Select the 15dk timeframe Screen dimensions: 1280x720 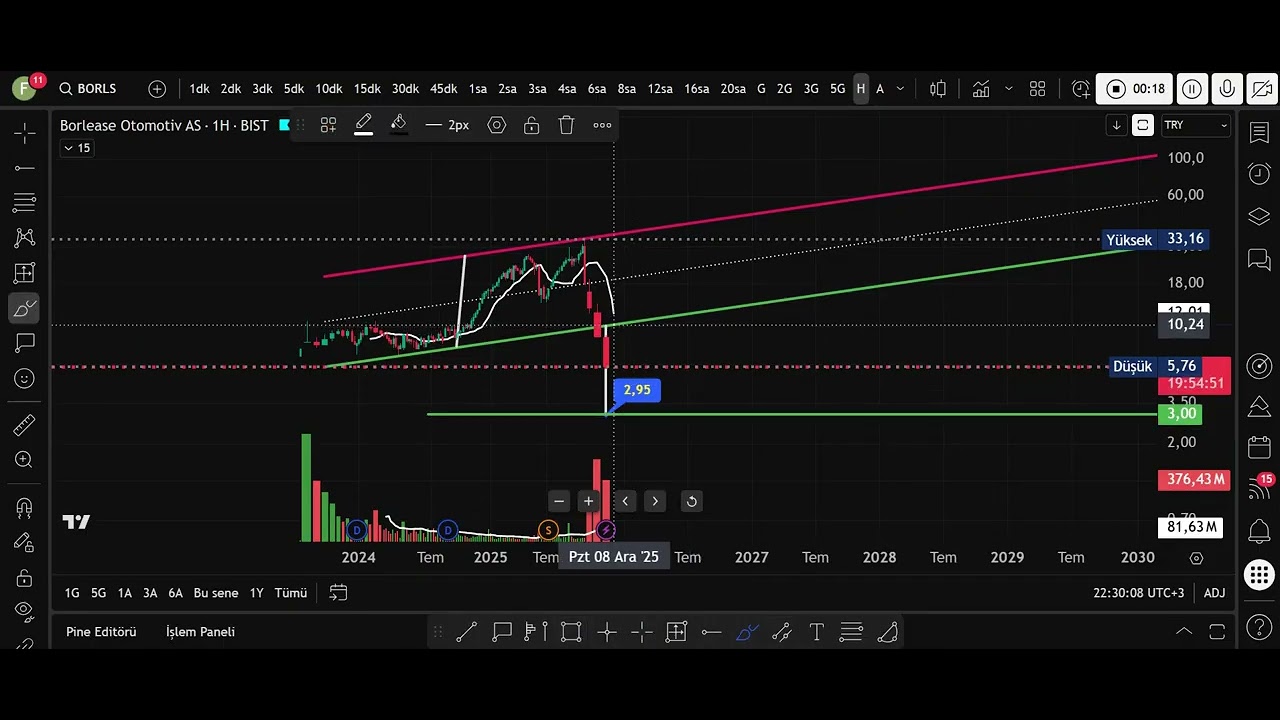point(367,89)
